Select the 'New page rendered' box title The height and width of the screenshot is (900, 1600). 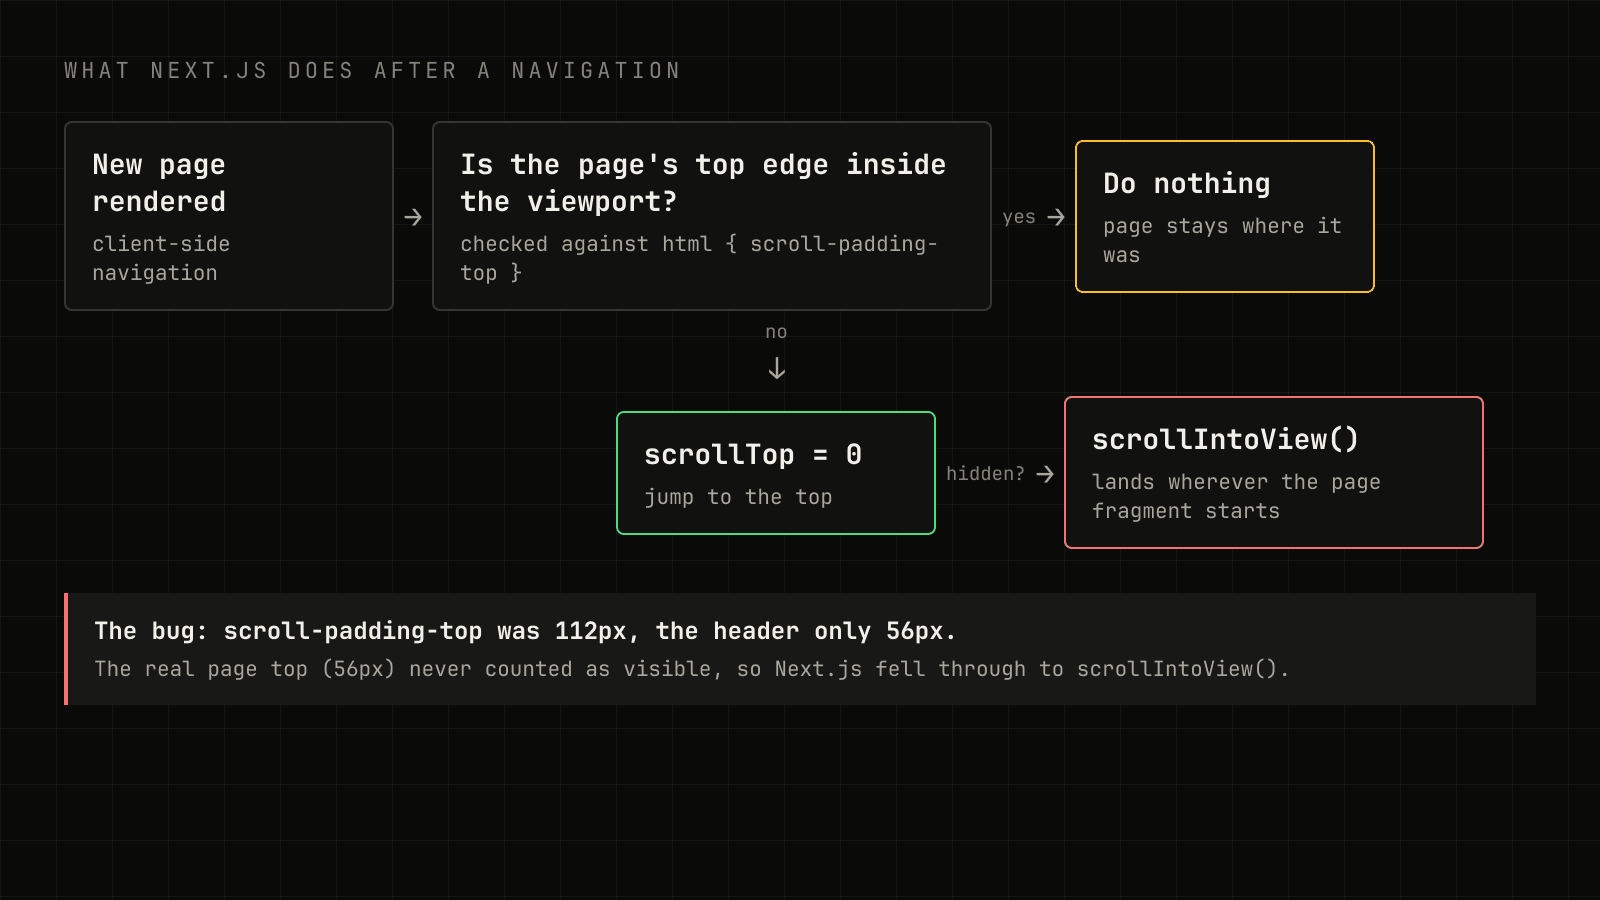(159, 183)
